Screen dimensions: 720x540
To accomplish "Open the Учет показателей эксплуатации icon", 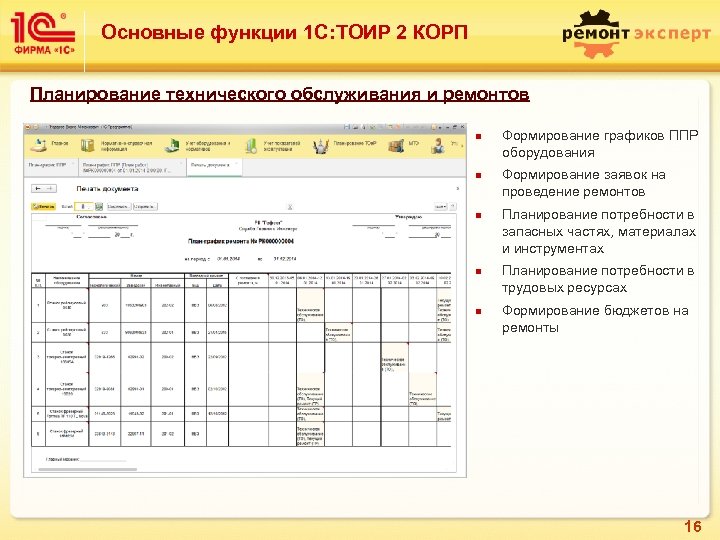I will click(x=251, y=146).
